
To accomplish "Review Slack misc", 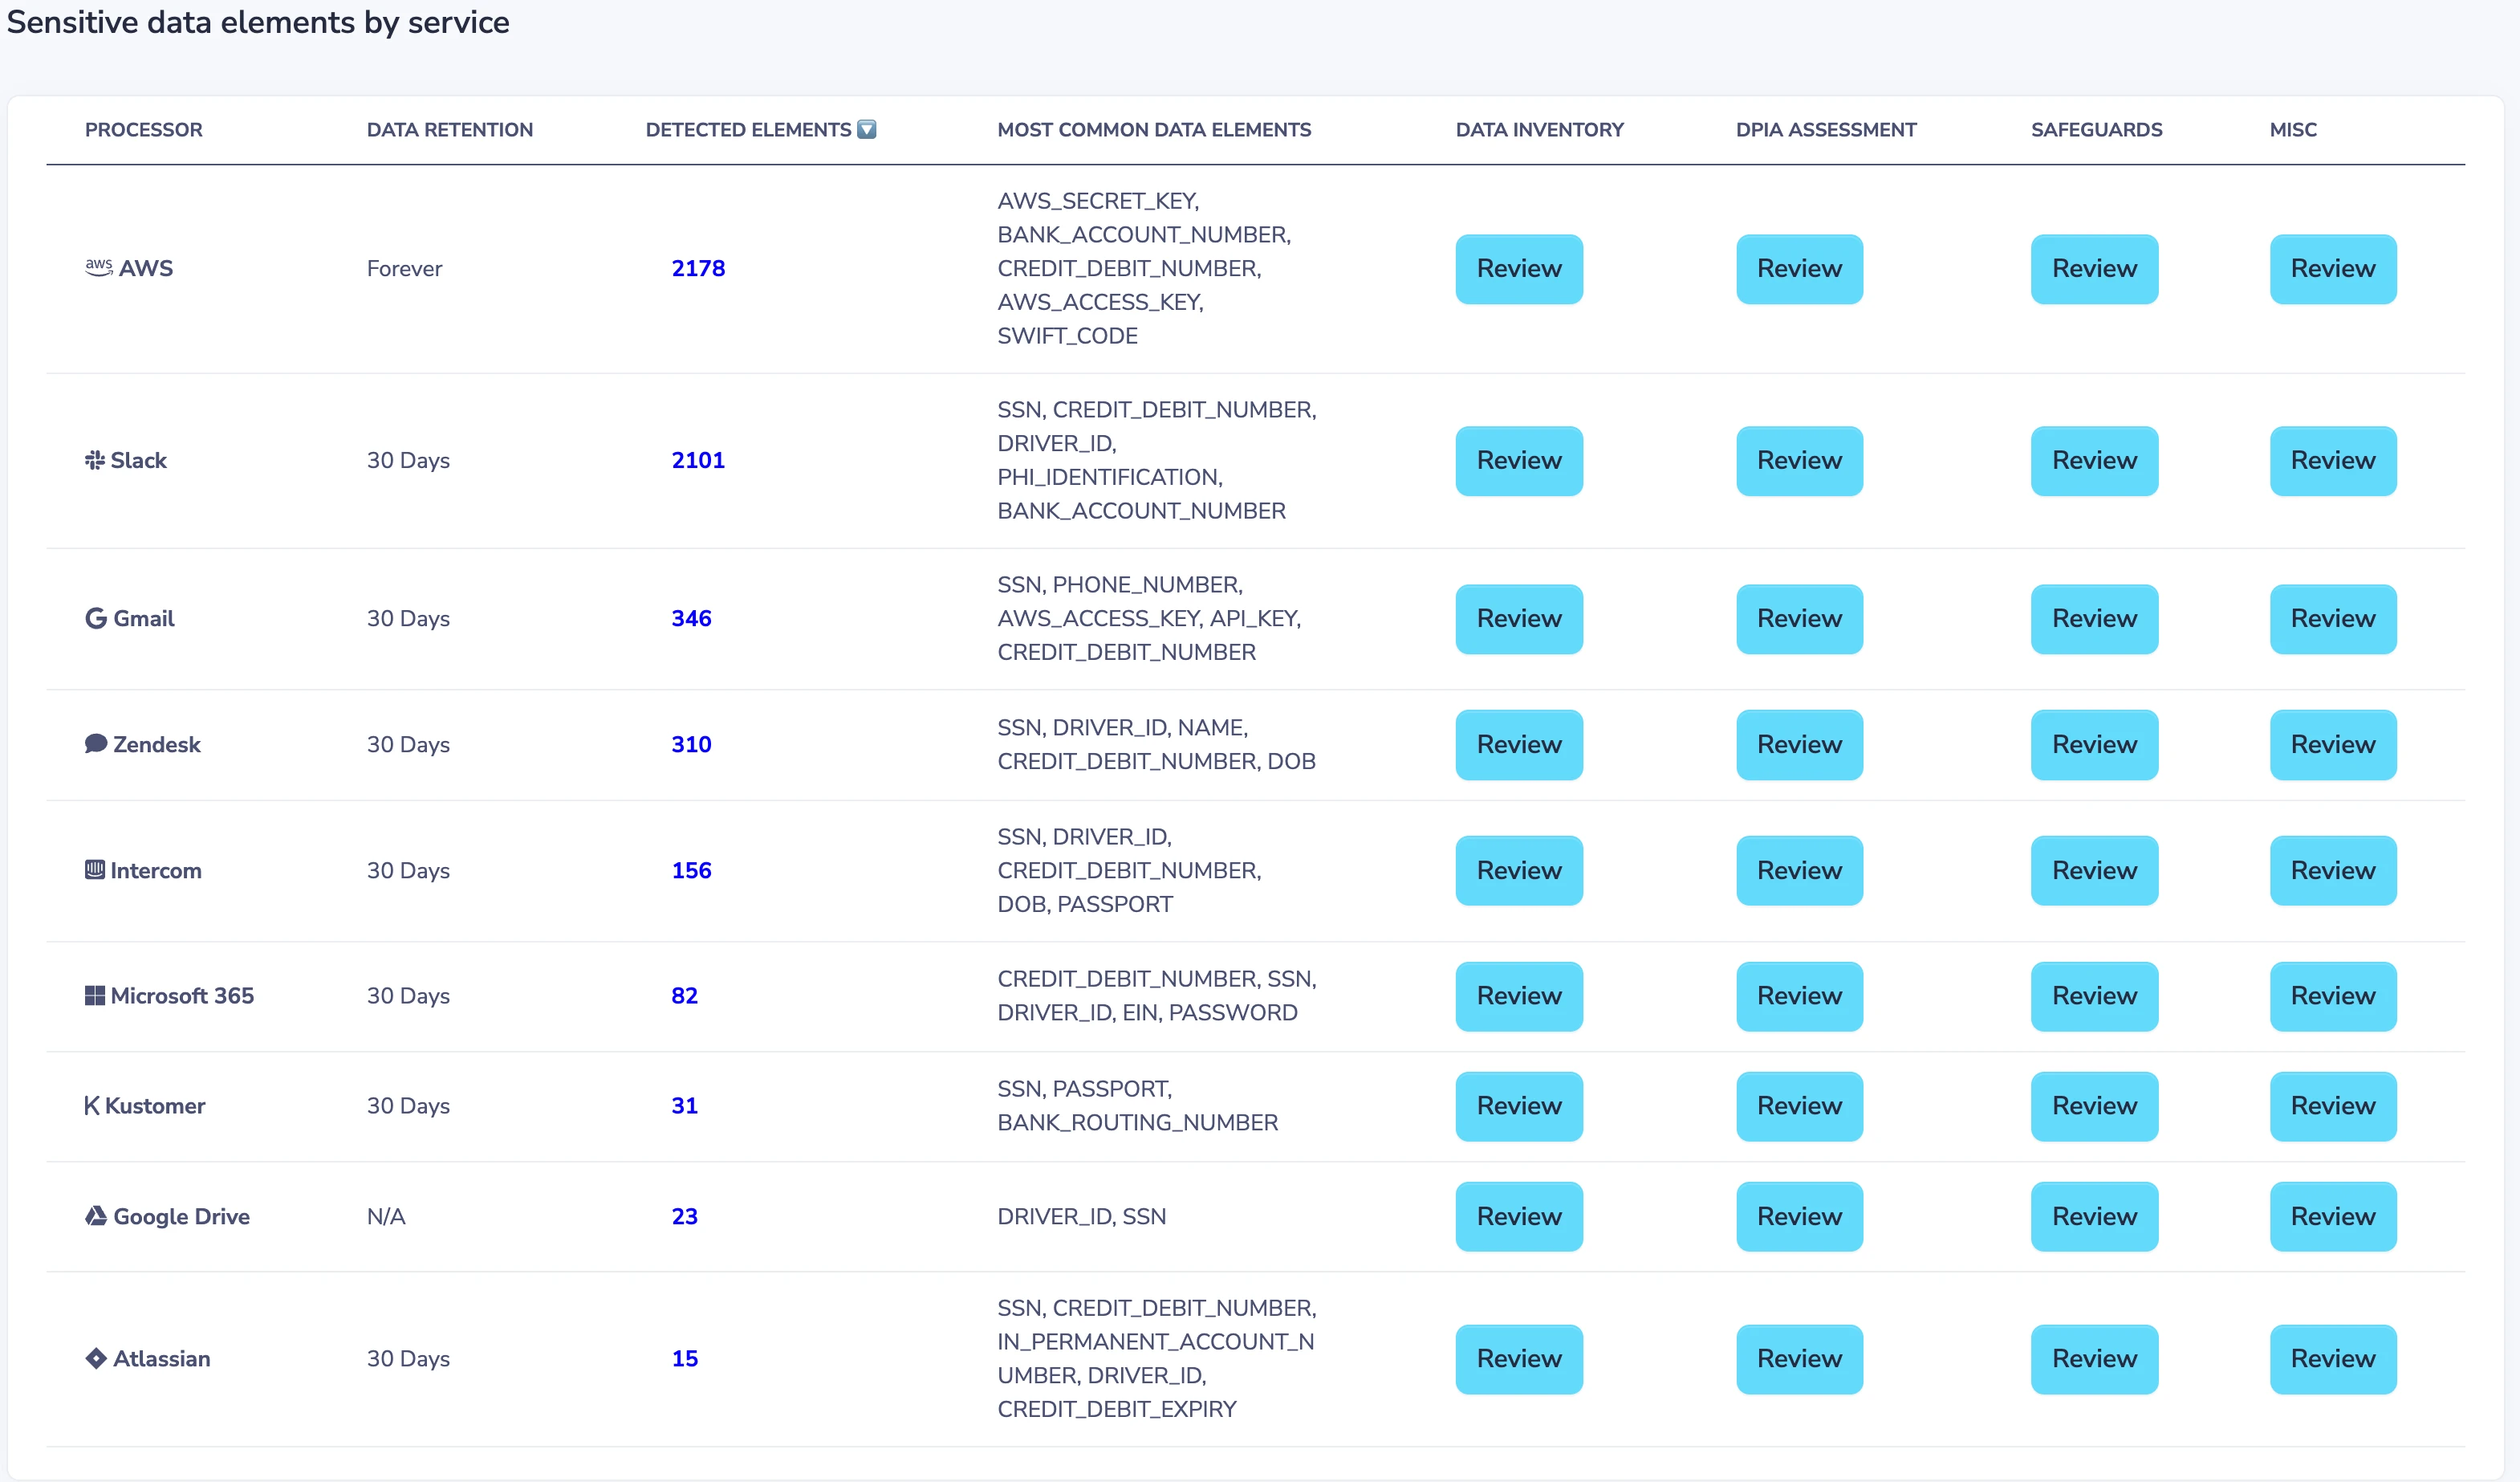I will 2333,461.
